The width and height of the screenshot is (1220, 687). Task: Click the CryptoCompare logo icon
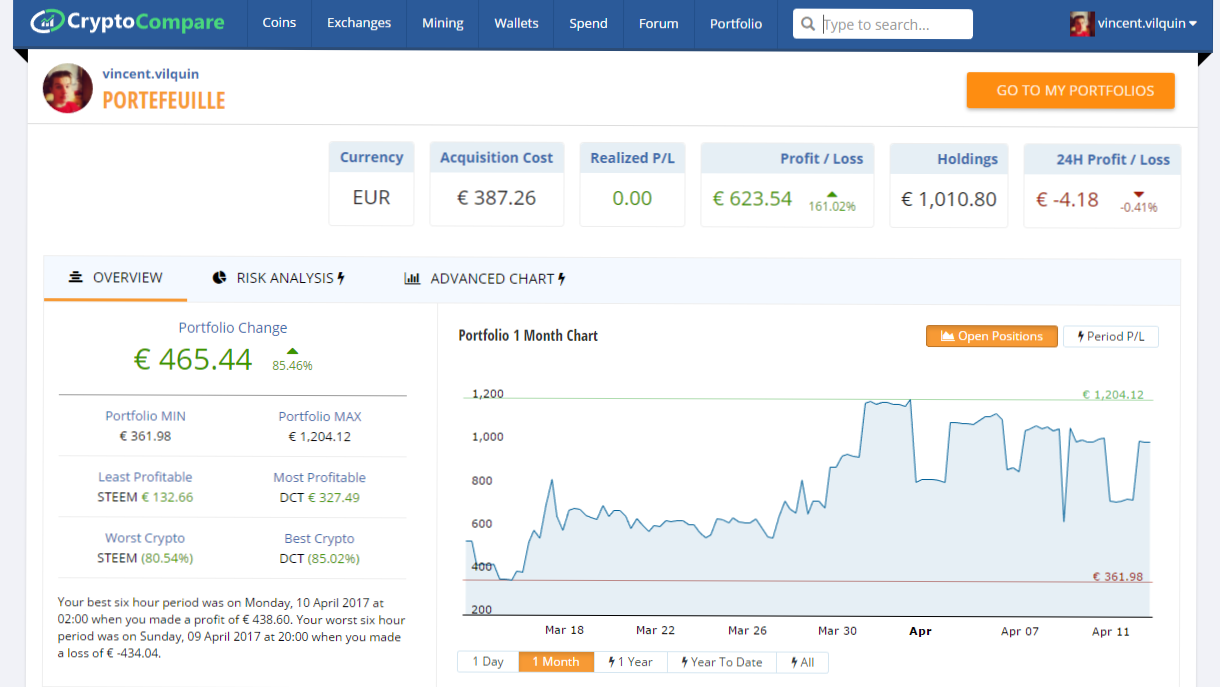(46, 22)
